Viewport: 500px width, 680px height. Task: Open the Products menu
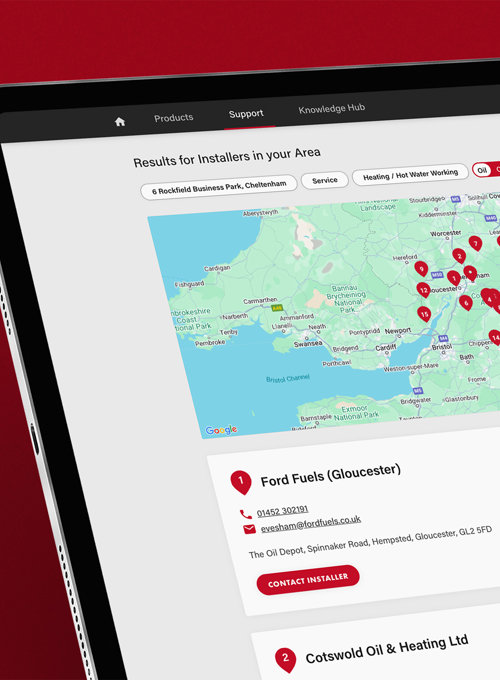tap(173, 118)
